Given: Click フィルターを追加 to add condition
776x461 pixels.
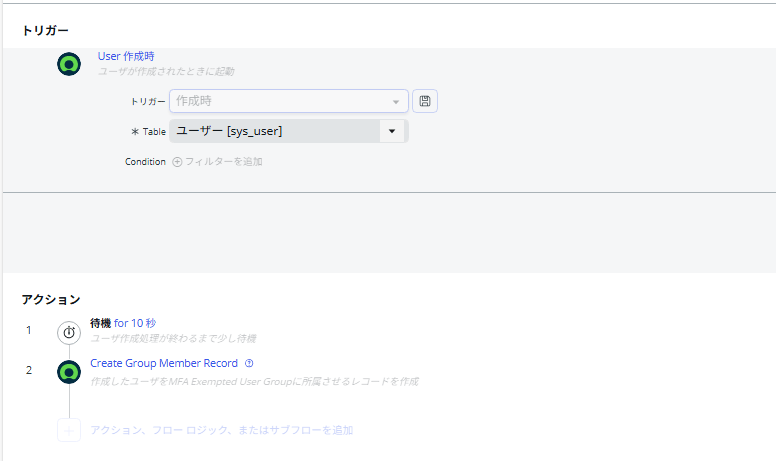Looking at the screenshot, I should 223,161.
